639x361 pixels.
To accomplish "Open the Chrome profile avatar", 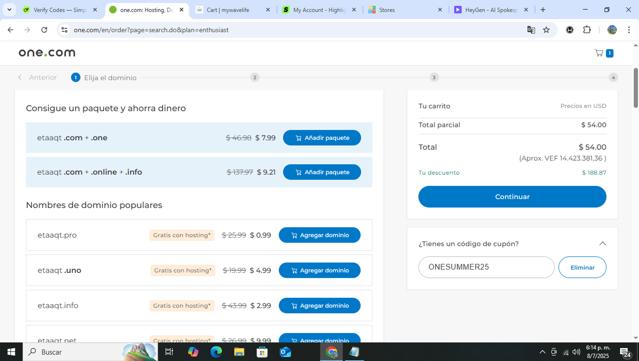I will click(x=612, y=30).
